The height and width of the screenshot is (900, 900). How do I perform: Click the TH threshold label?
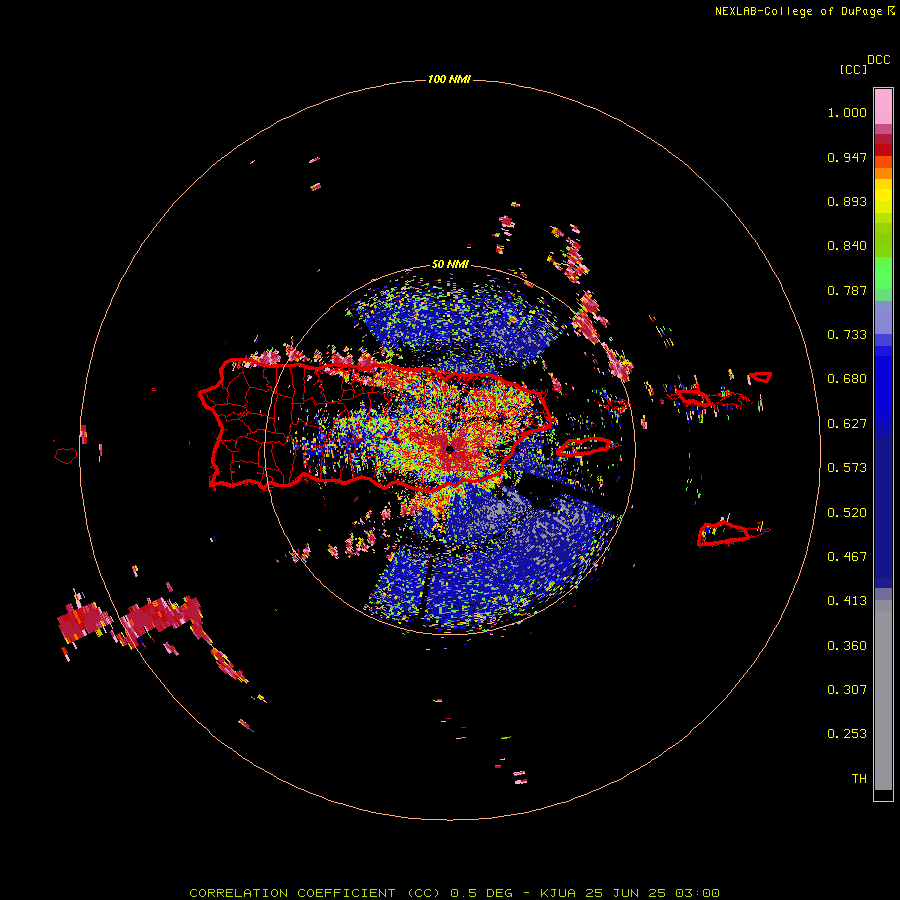(859, 779)
